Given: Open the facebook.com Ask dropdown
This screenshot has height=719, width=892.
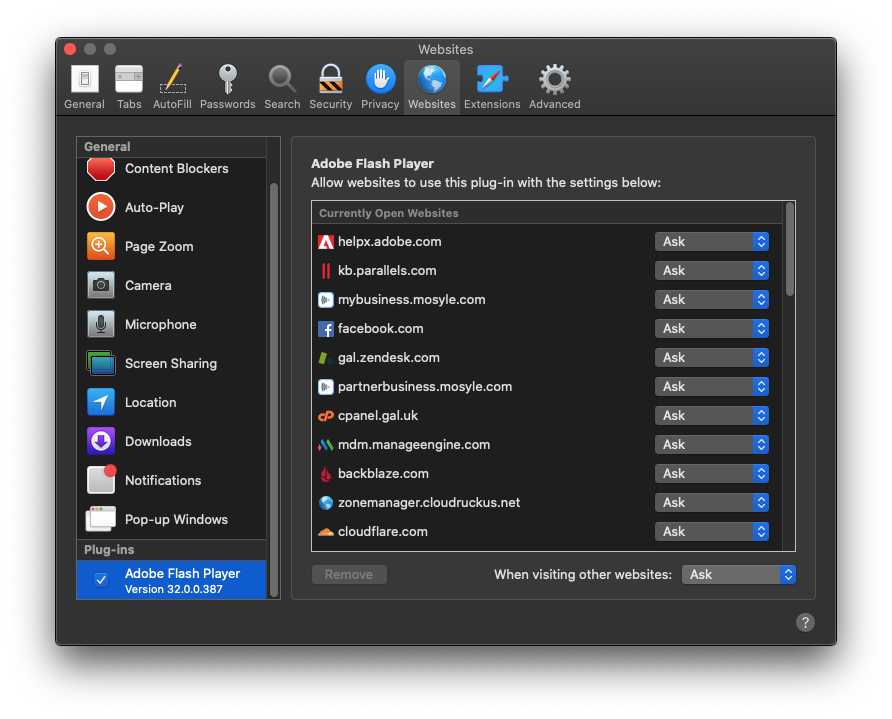Looking at the screenshot, I should [x=712, y=329].
